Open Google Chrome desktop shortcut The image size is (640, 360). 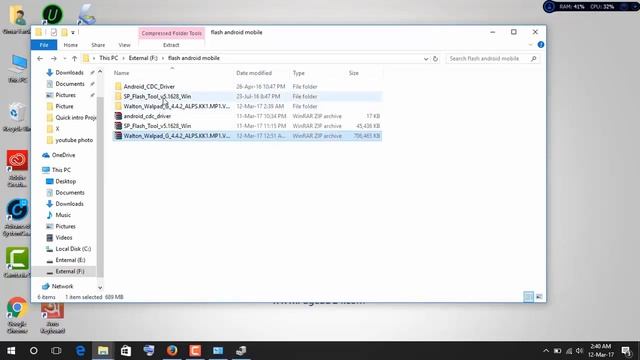tap(17, 316)
